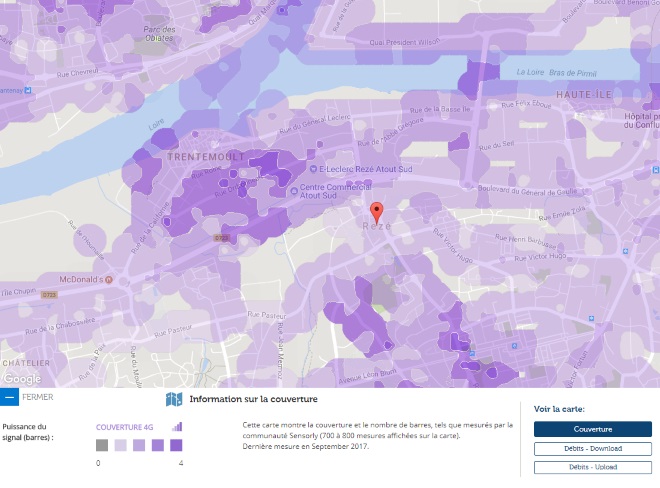
Task: Collapse the panel with the blue minus button
Action: click(9, 397)
